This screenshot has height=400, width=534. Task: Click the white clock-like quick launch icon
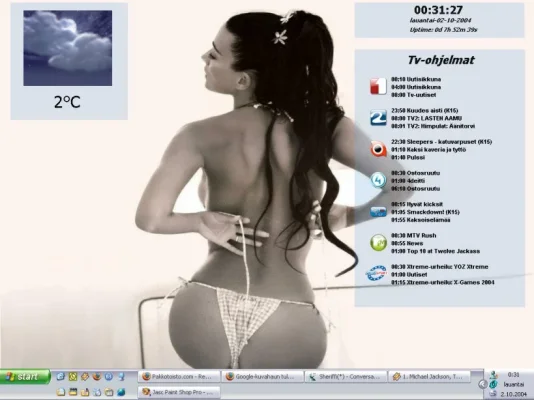pyautogui.click(x=97, y=393)
